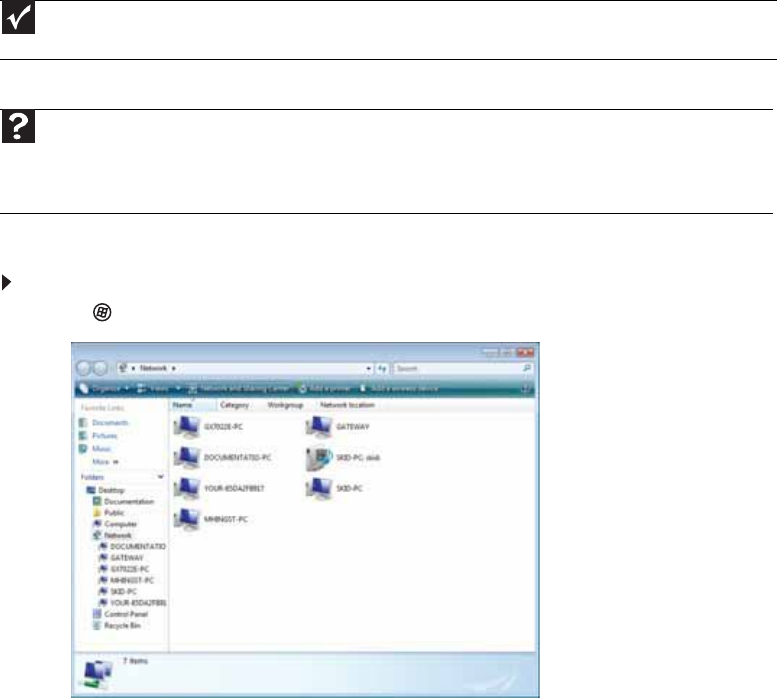Select Documentation in the Folders tree
The height and width of the screenshot is (698, 777).
[x=129, y=501]
